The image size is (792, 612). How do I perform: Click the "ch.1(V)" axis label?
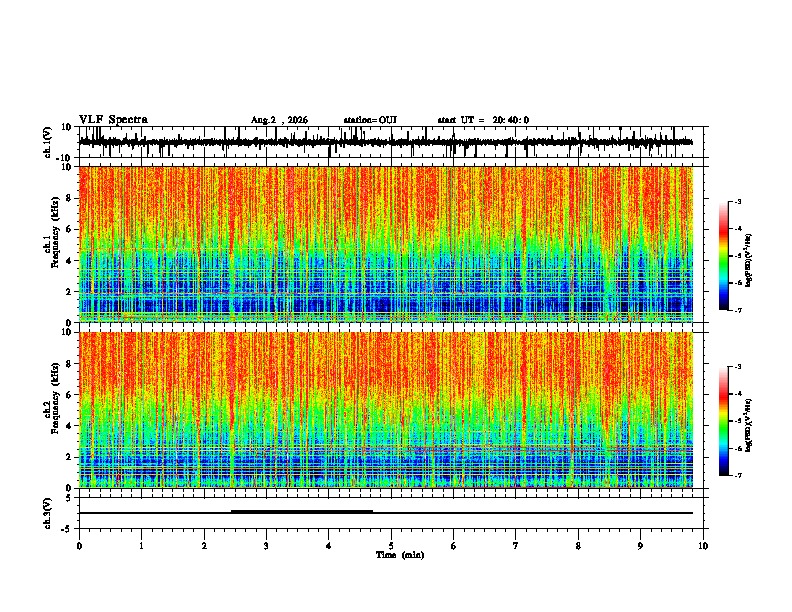point(48,142)
